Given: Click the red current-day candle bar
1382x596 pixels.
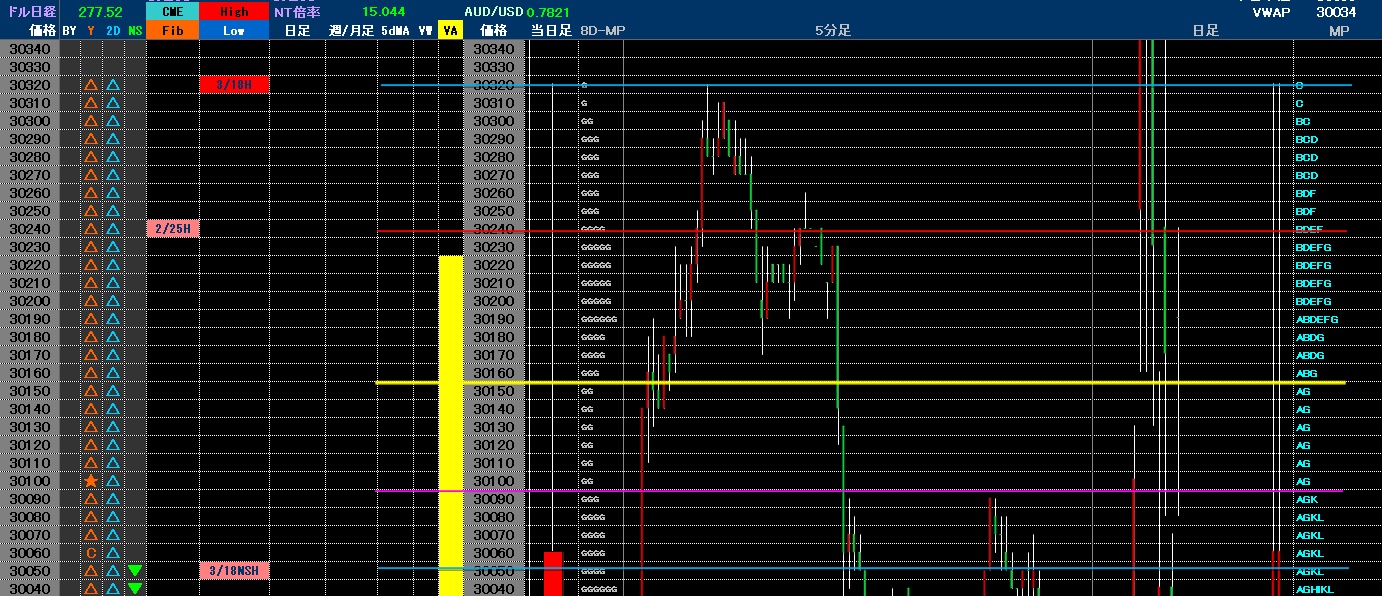Looking at the screenshot, I should point(554,573).
